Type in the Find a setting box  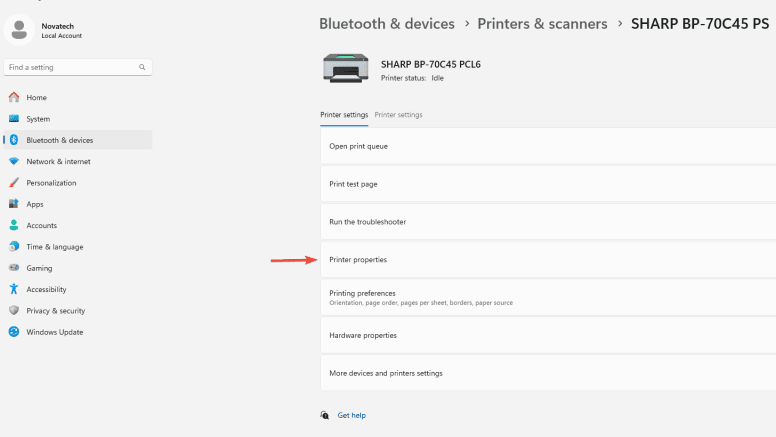coord(70,68)
